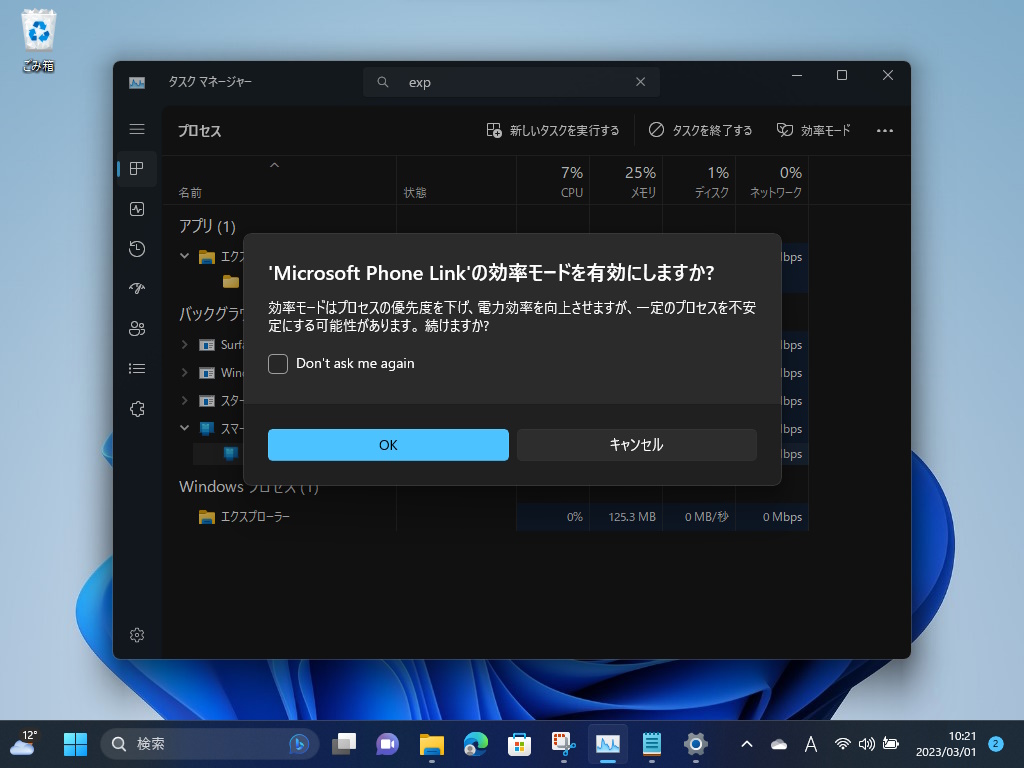The image size is (1024, 768).
Task: Expand the Surface process group
Action: tap(184, 345)
